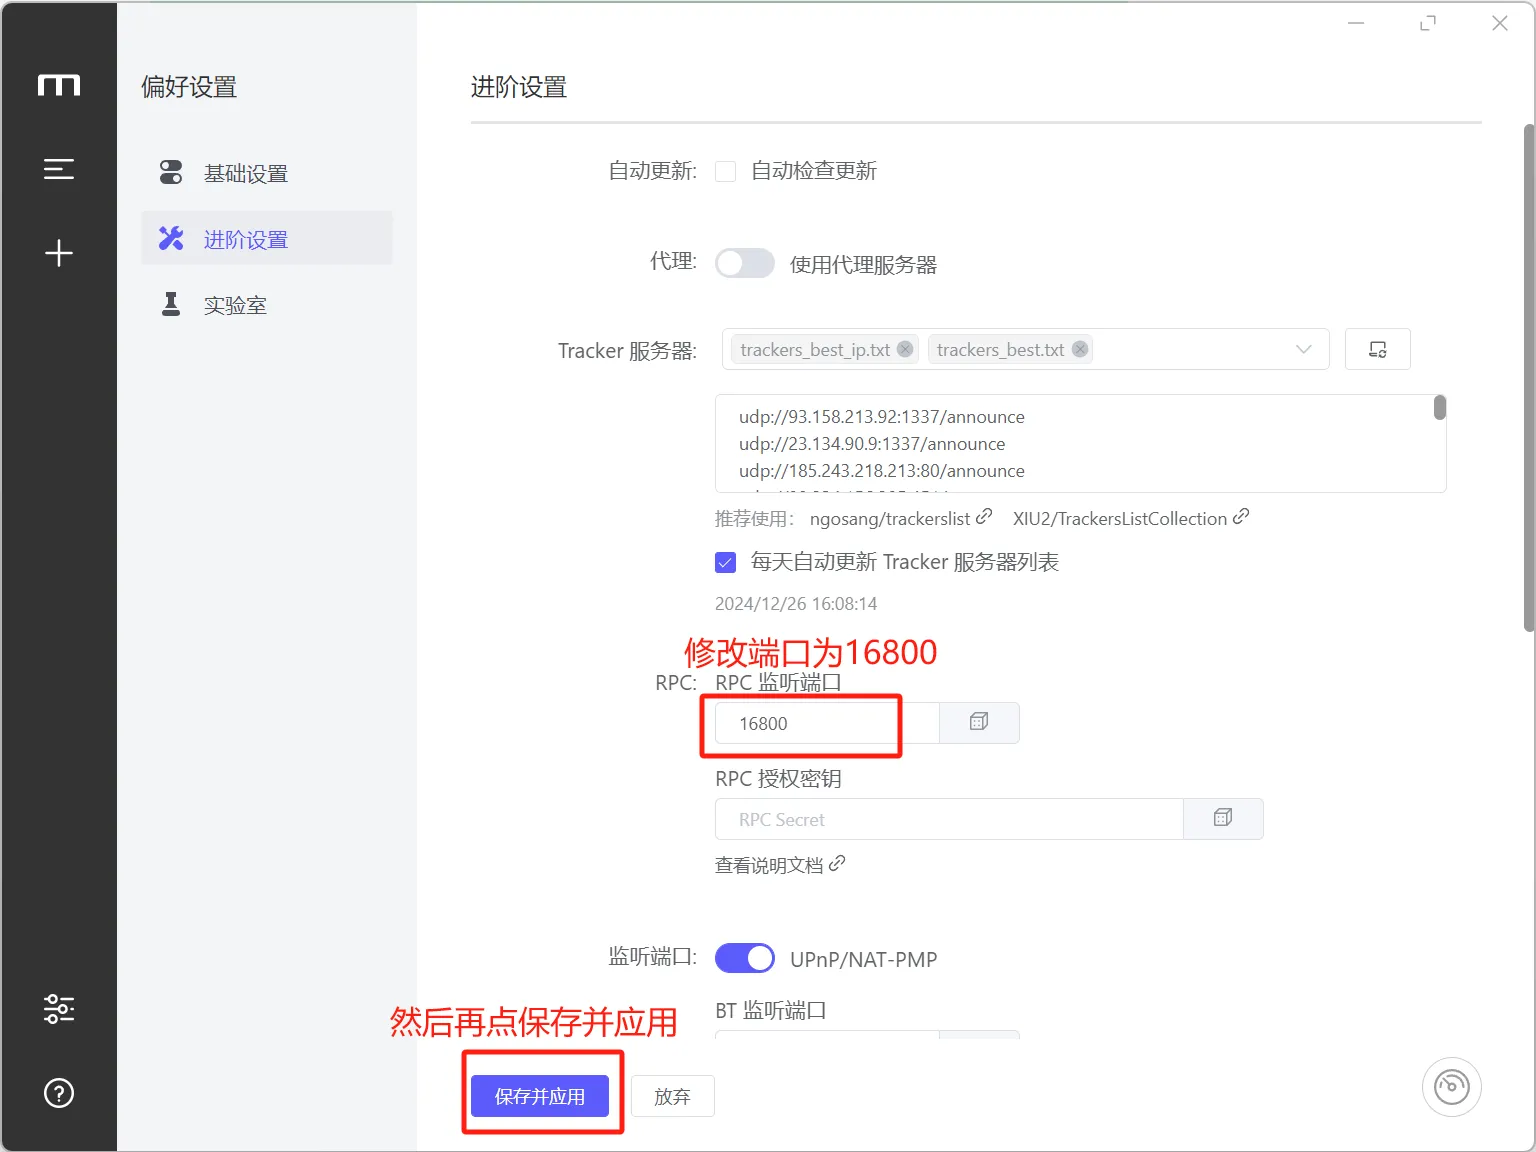Screen dimensions: 1536x1152
Task: Remove trackers_best_ip.txt tag
Action: pos(905,349)
